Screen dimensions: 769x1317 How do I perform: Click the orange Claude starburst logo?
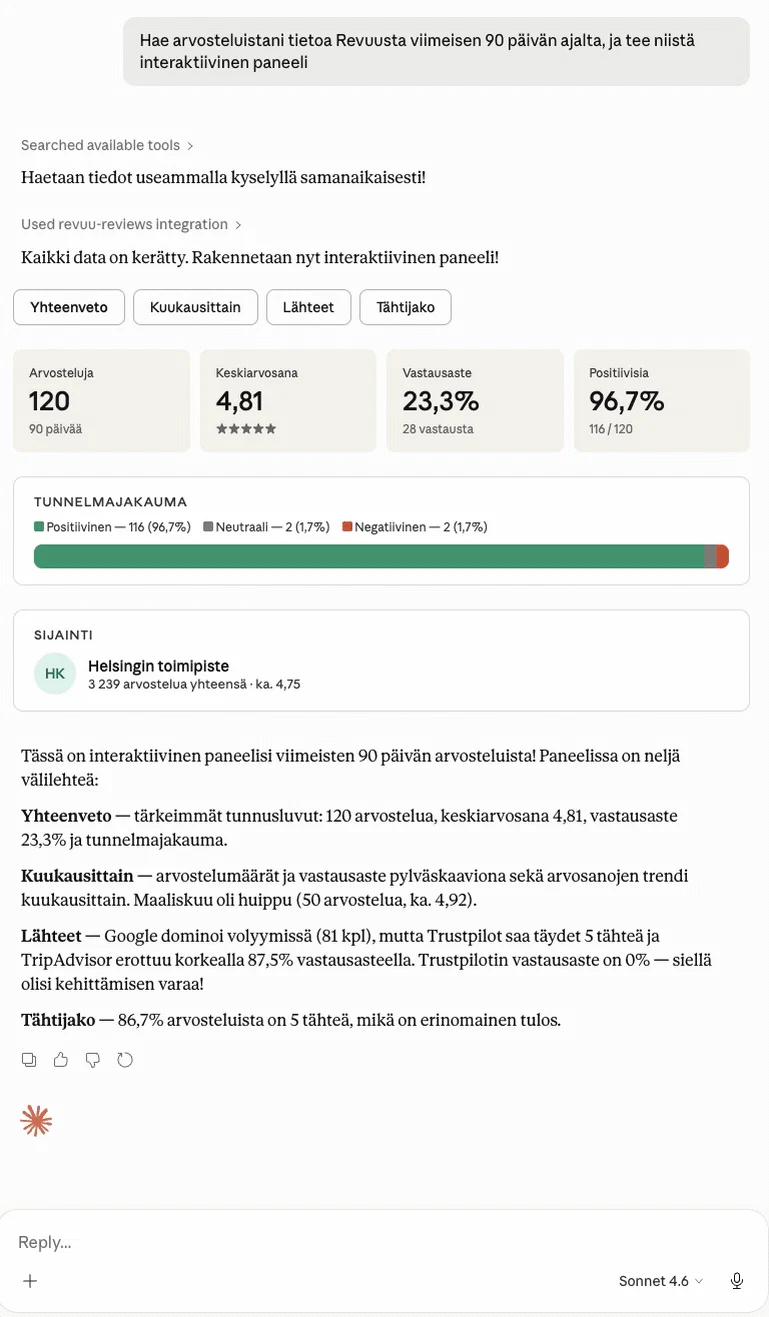[36, 1121]
